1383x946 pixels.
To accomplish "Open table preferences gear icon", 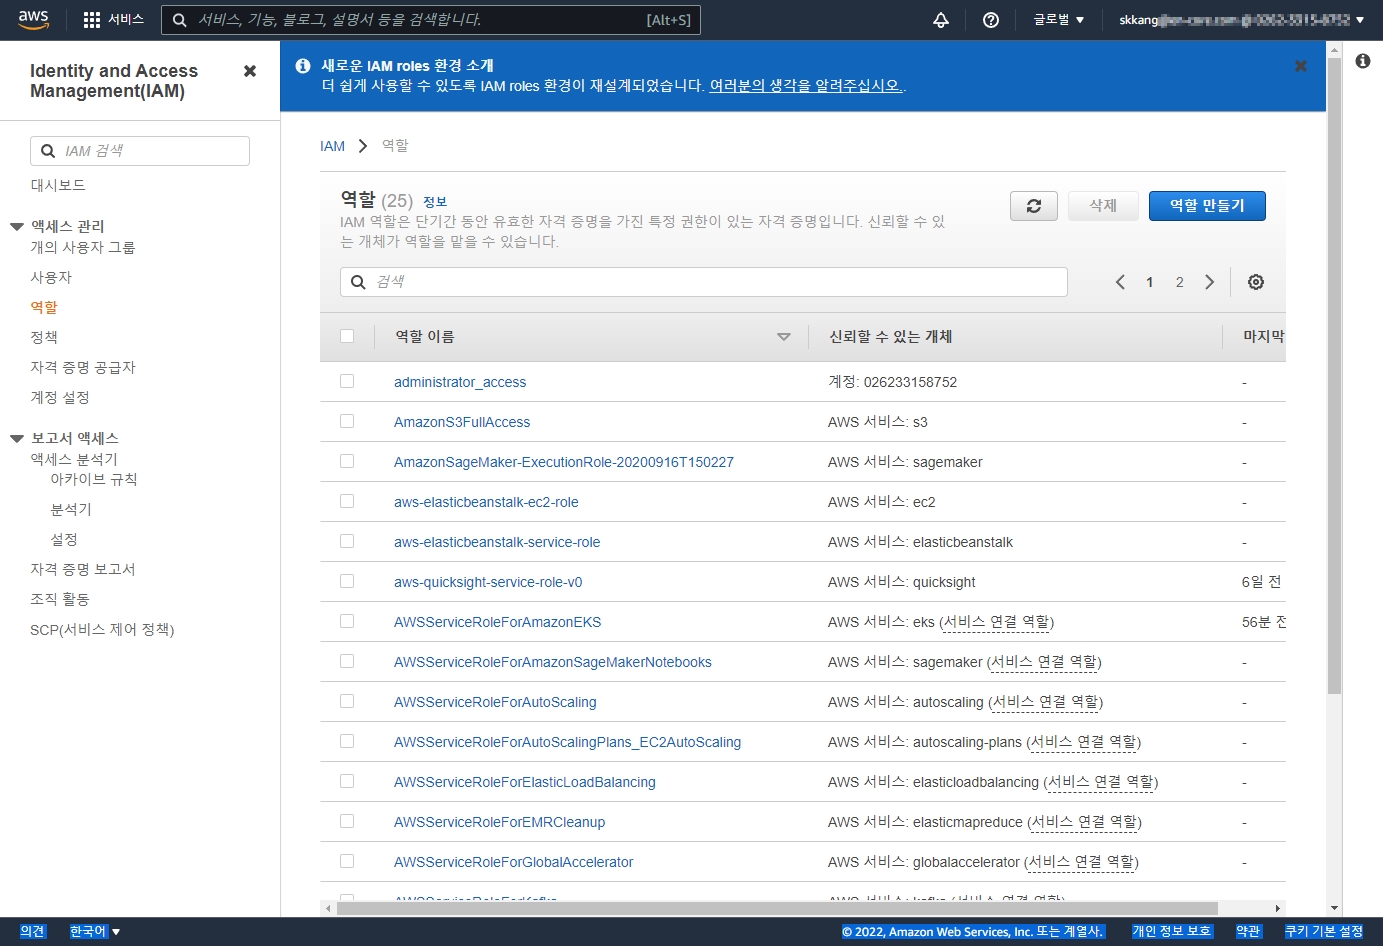I will (1256, 282).
